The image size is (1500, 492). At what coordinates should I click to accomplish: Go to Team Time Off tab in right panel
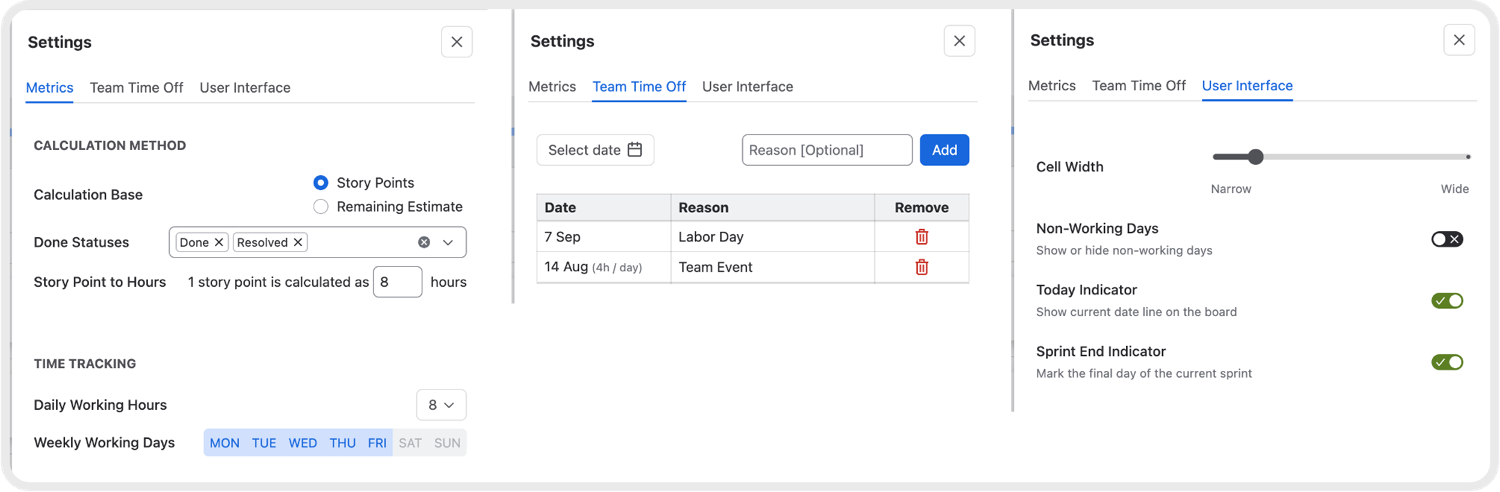pyautogui.click(x=1139, y=86)
